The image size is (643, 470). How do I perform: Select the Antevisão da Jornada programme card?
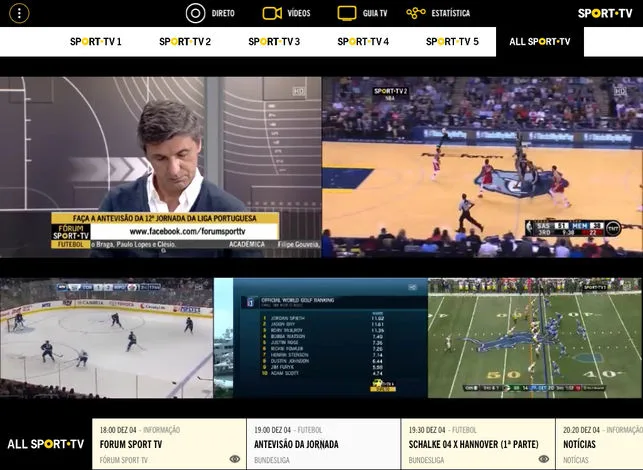324,444
